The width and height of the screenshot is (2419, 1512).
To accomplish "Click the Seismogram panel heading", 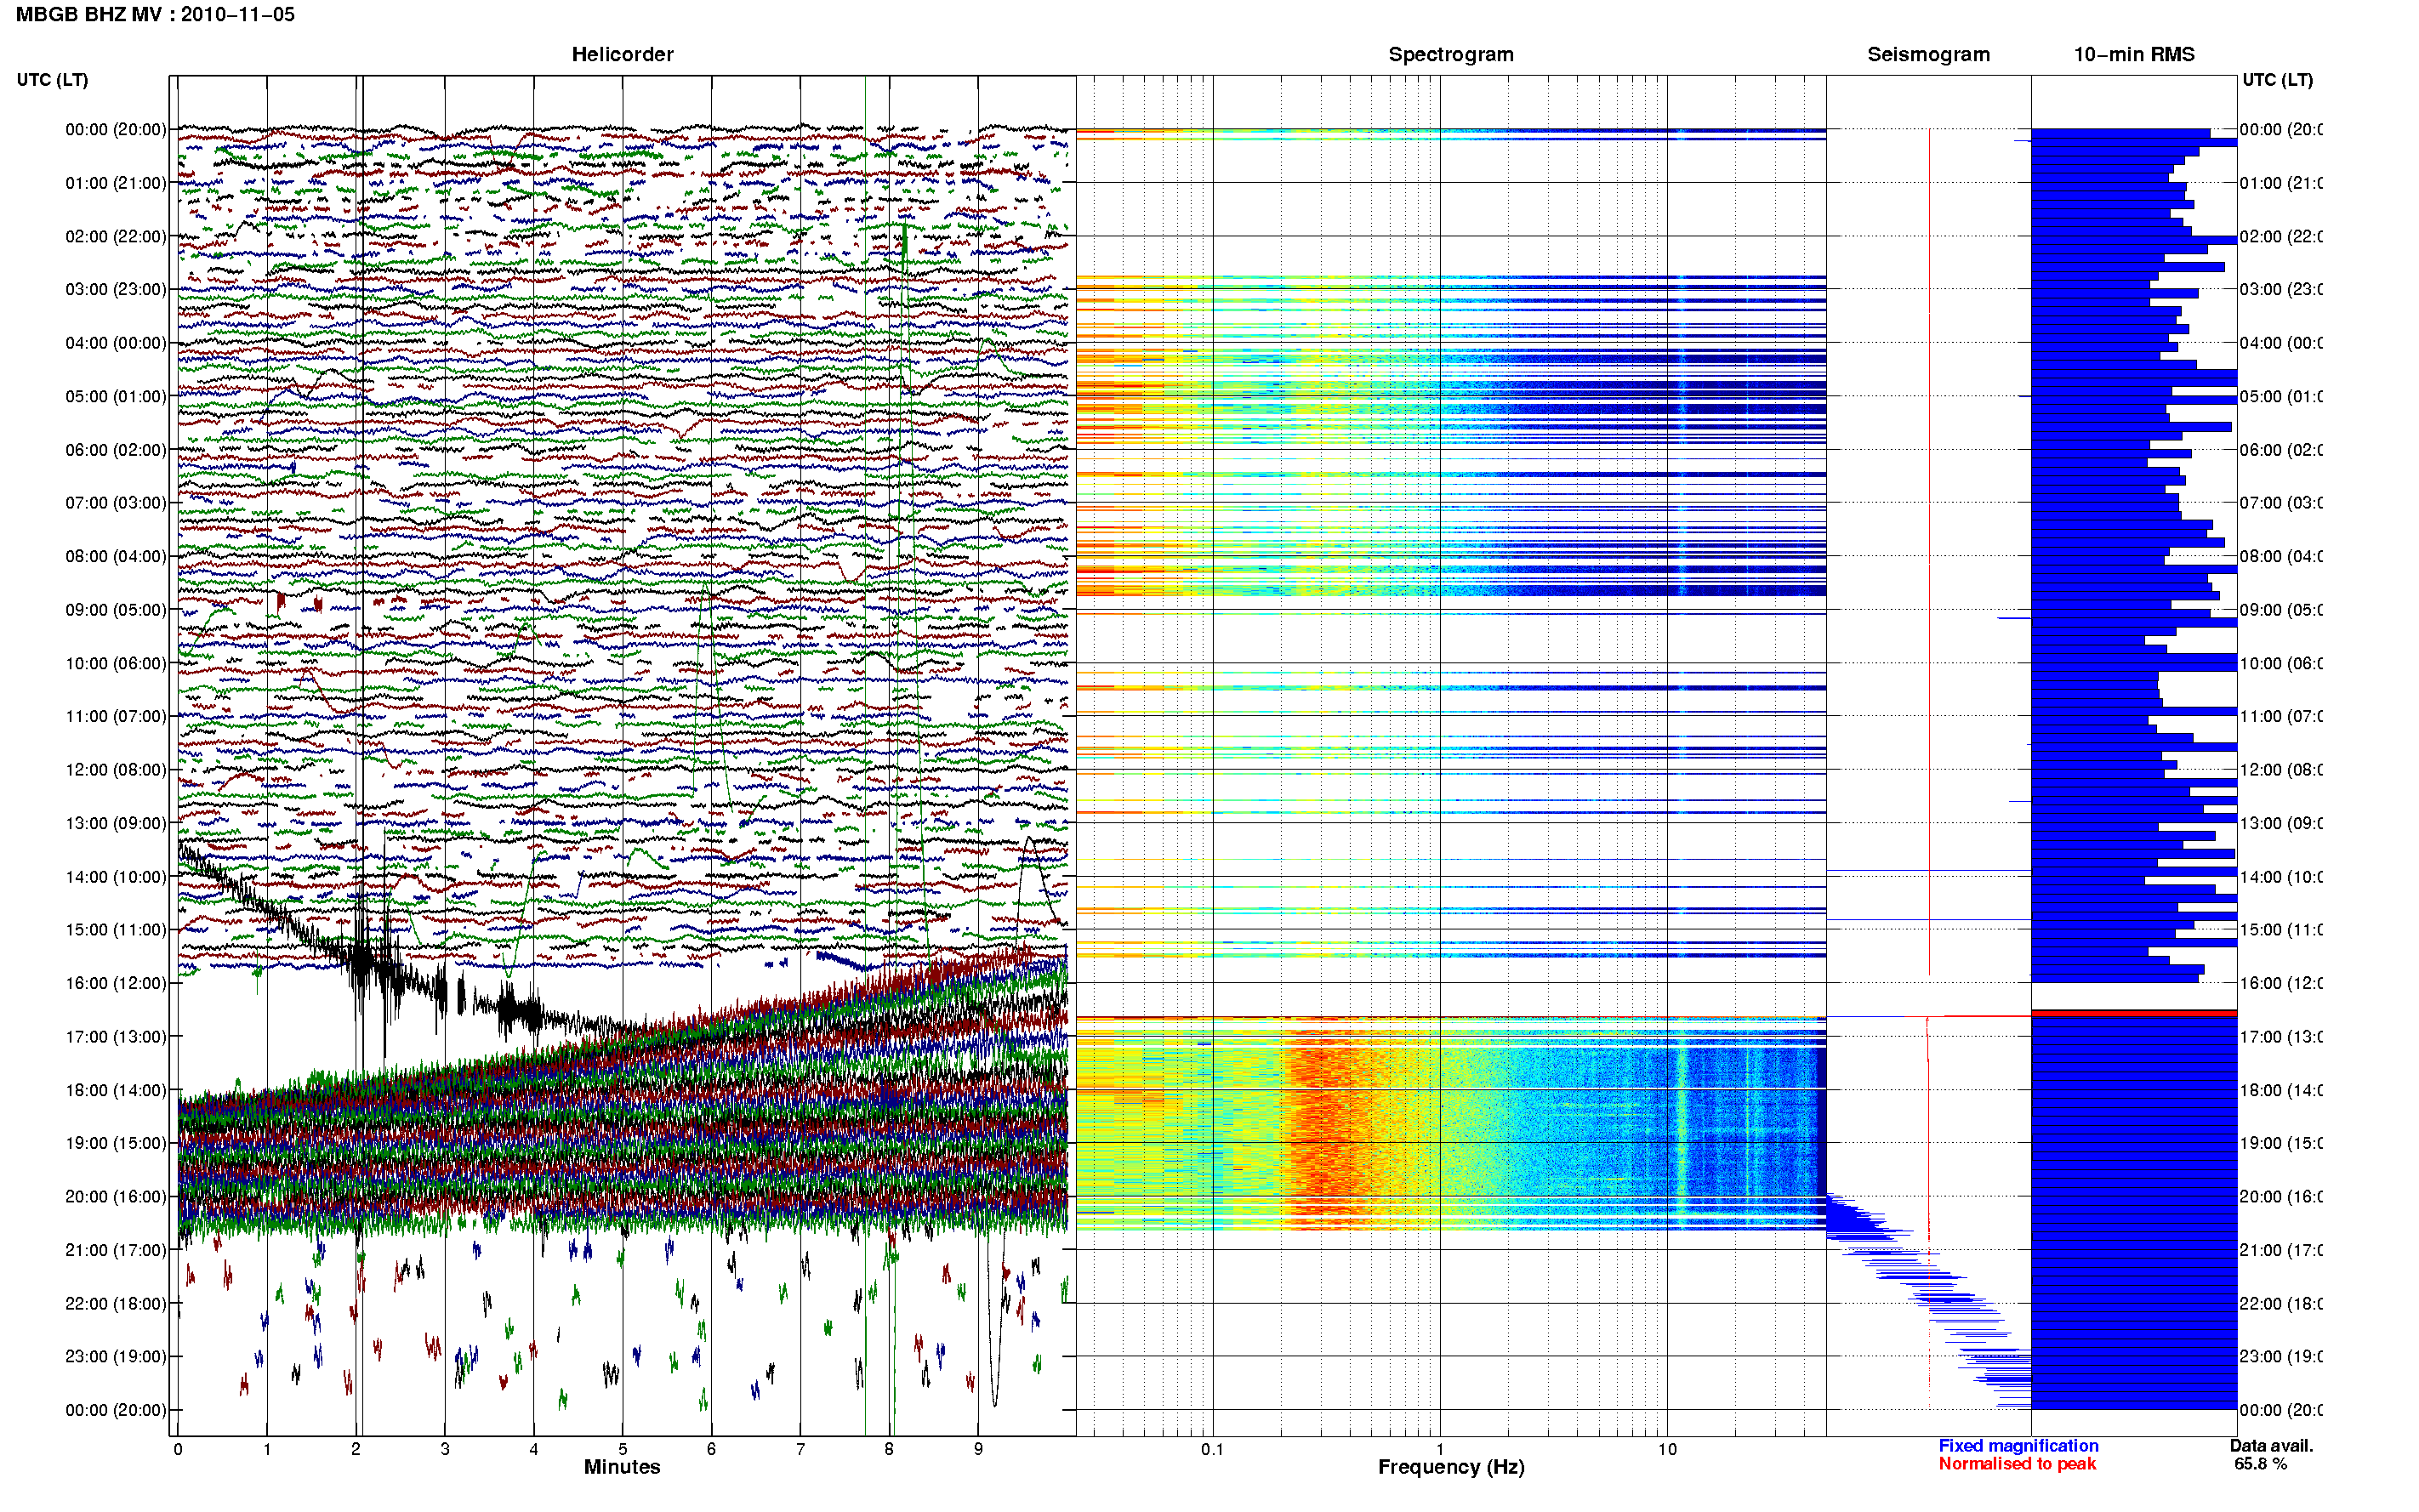I will (x=1928, y=54).
